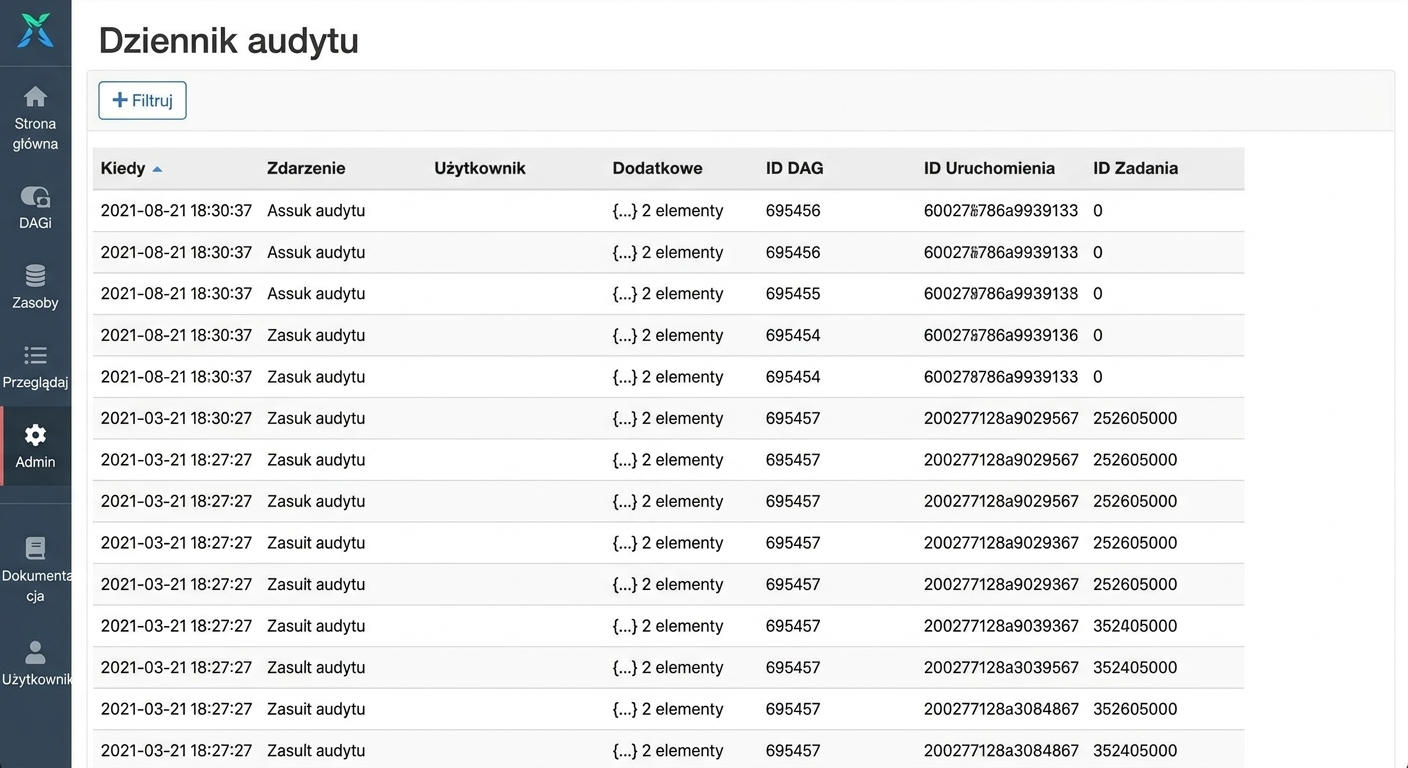The width and height of the screenshot is (1408, 768).
Task: Toggle sort arrow next to Kiedy
Action: pos(157,169)
